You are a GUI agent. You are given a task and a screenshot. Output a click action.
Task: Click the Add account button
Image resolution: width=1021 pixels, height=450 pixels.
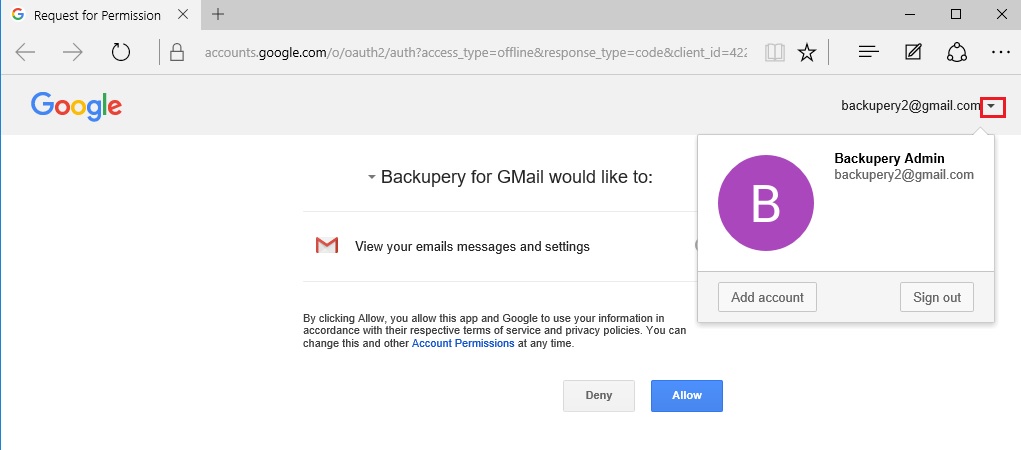767,298
